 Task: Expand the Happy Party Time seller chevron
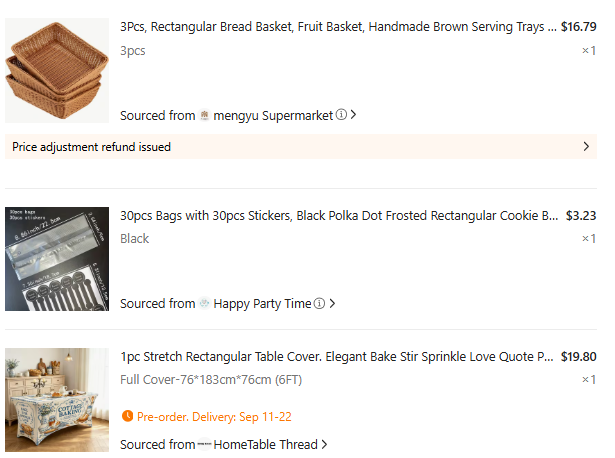pos(332,303)
